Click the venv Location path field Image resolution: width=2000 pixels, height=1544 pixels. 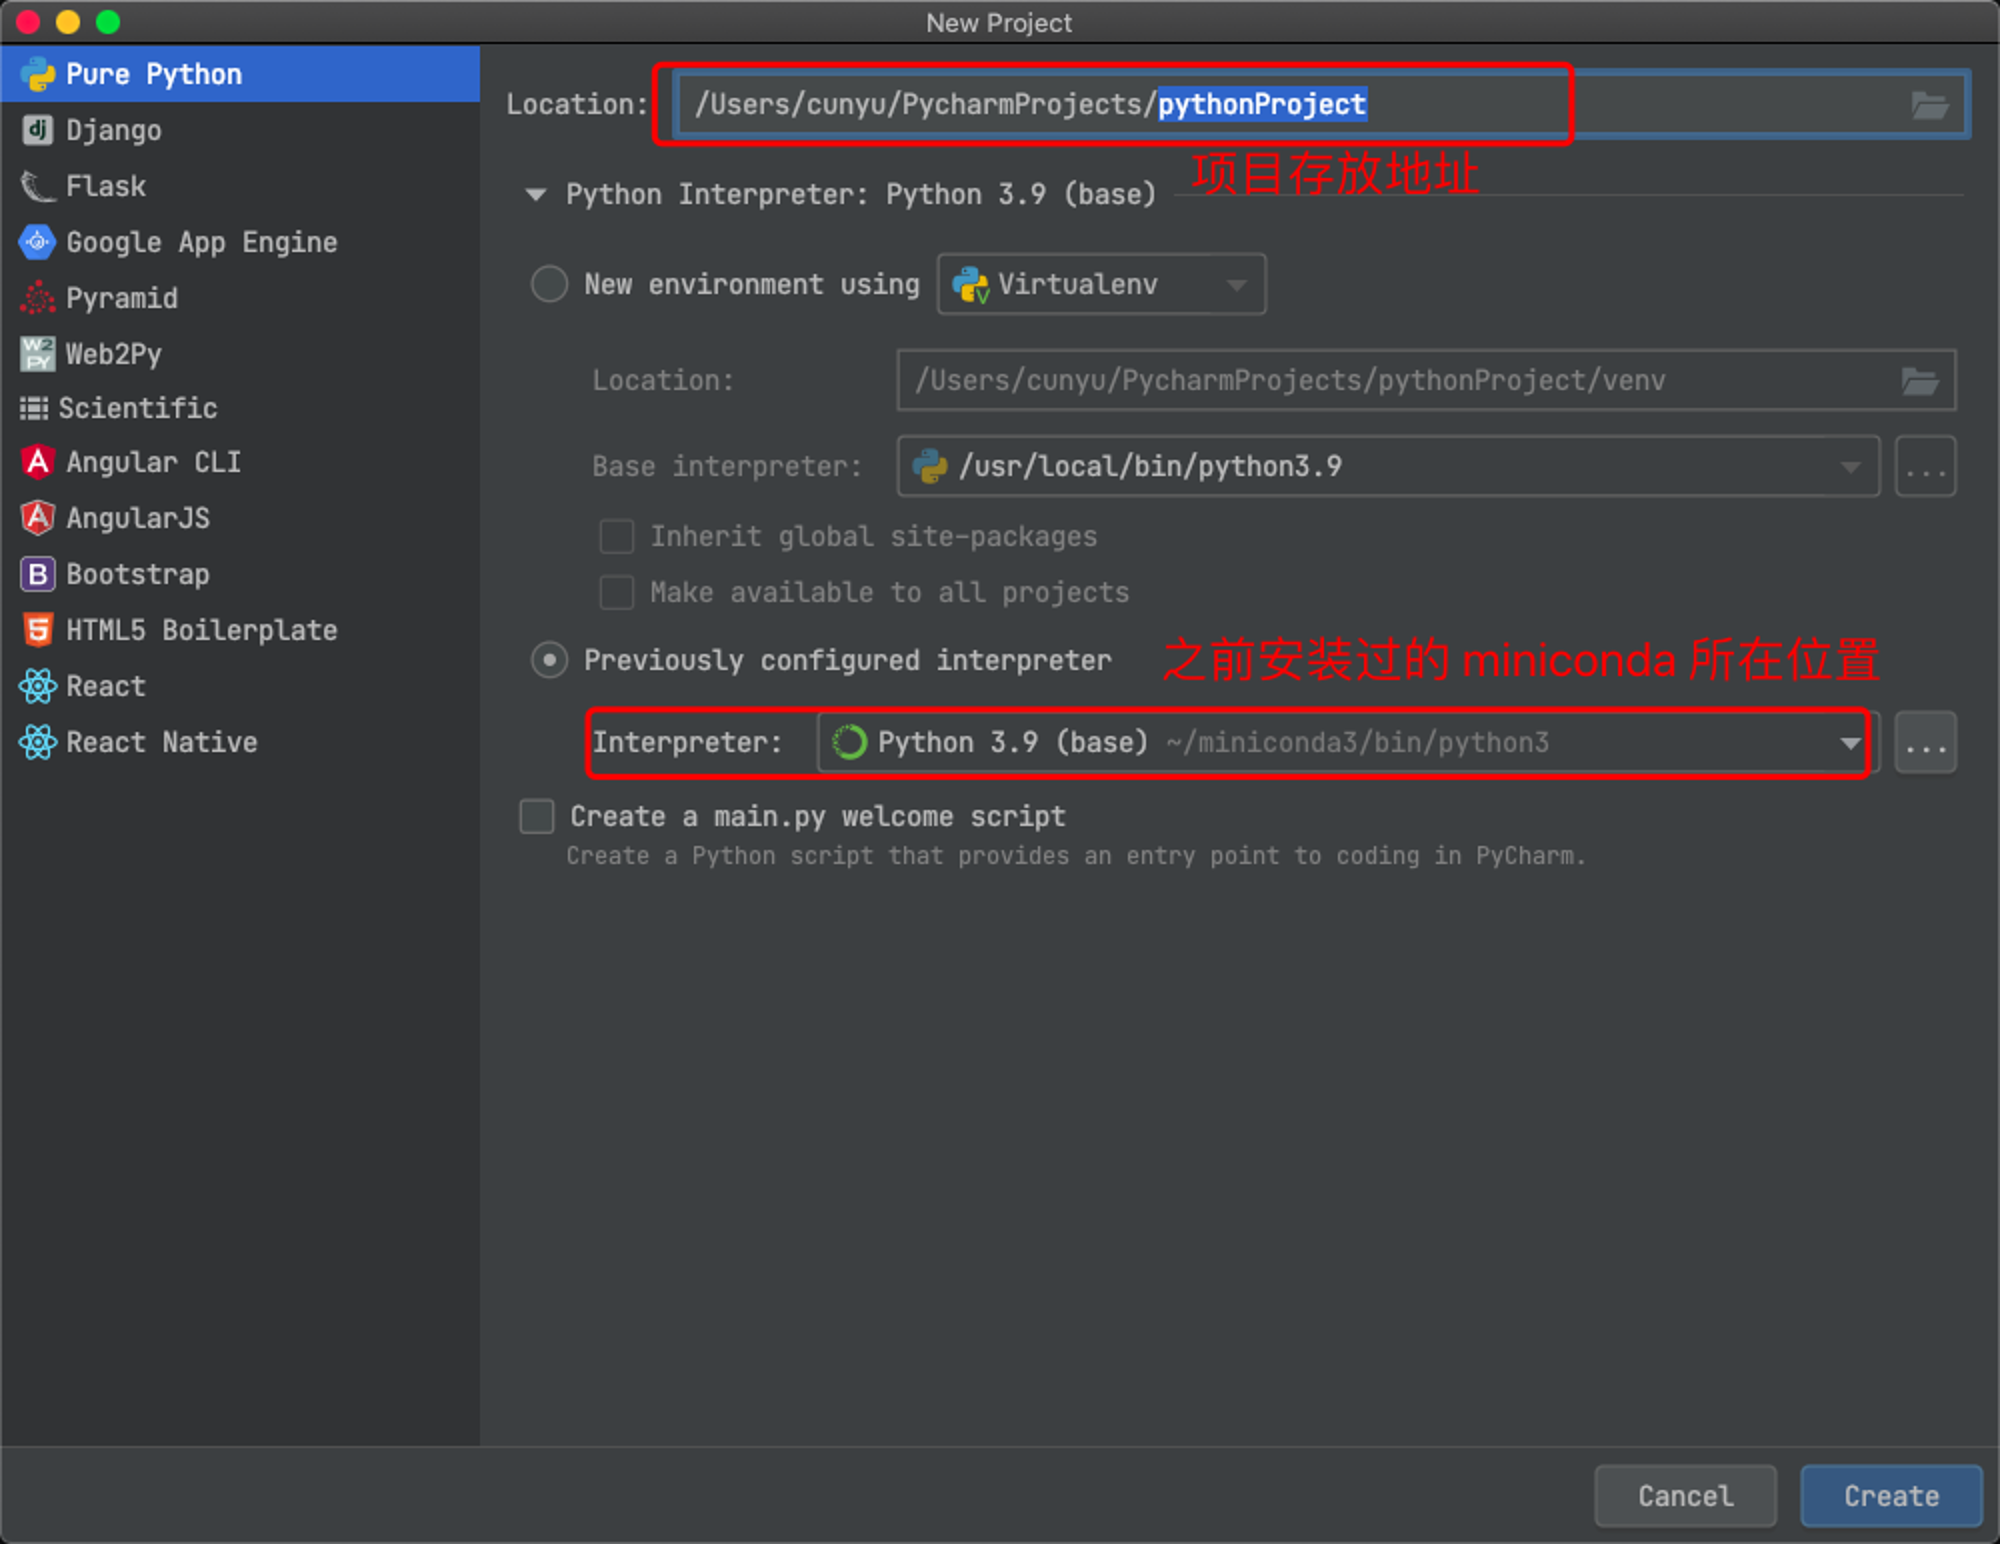click(1426, 381)
